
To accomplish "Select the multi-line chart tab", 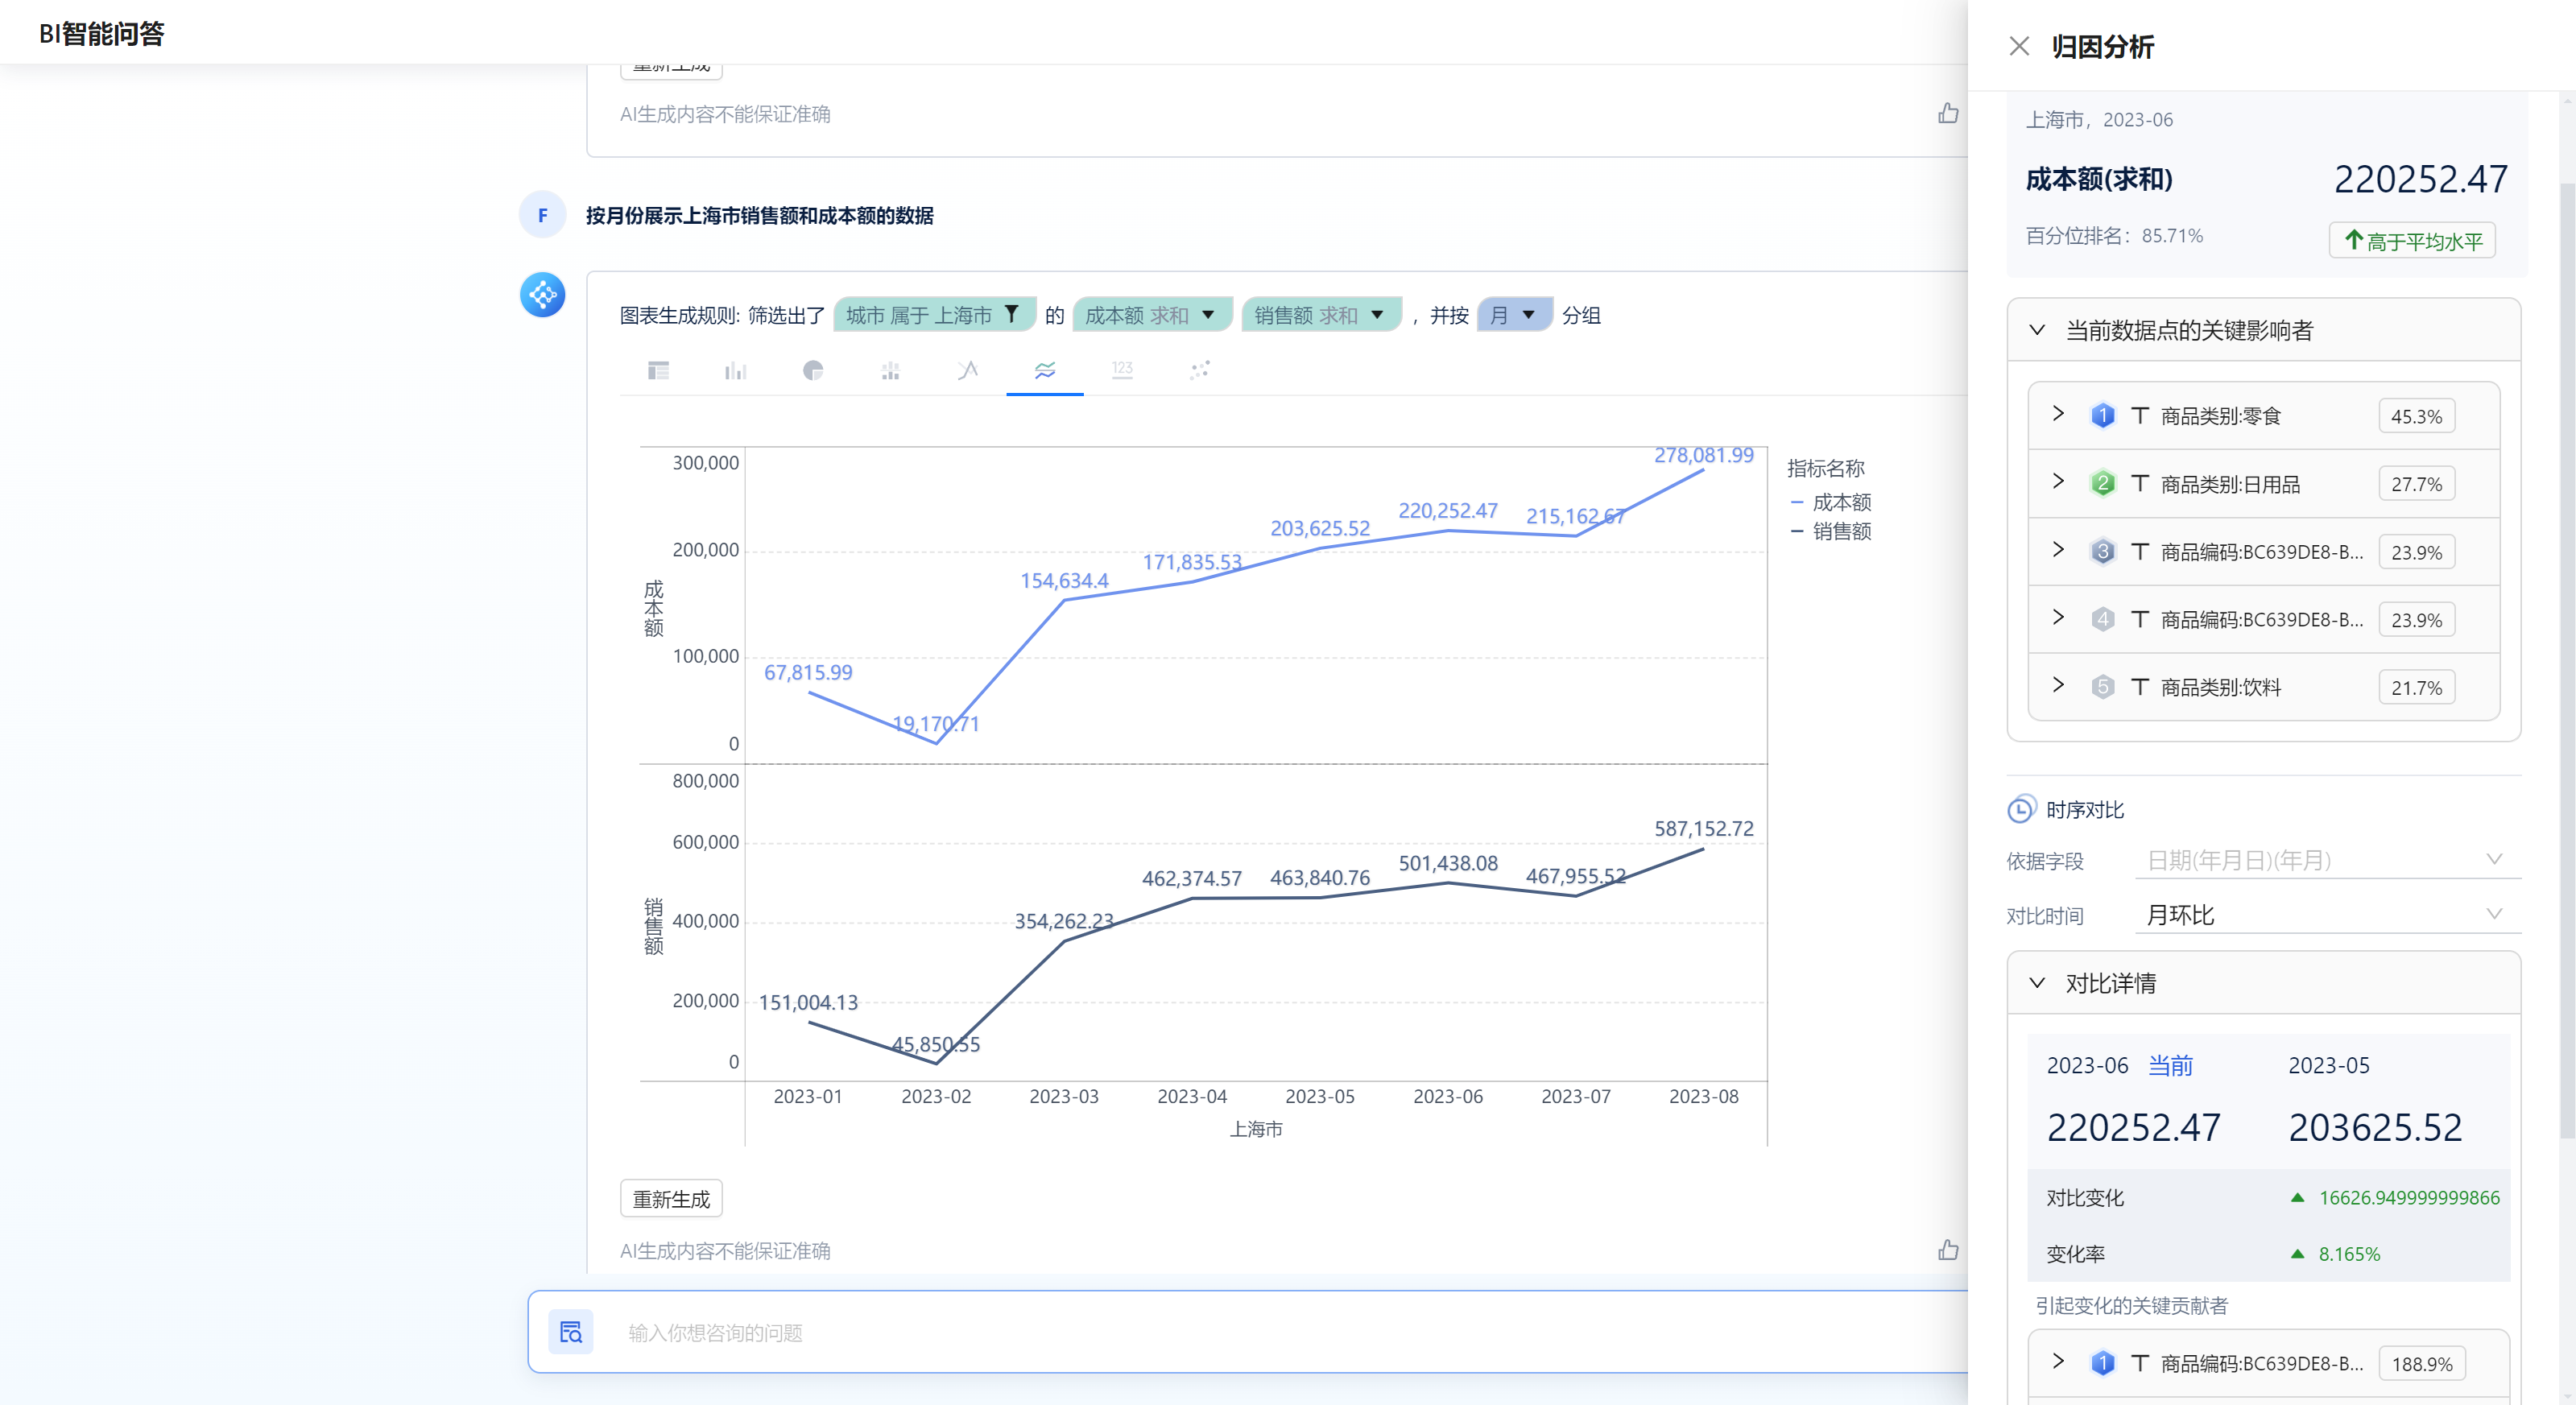I will (1045, 371).
